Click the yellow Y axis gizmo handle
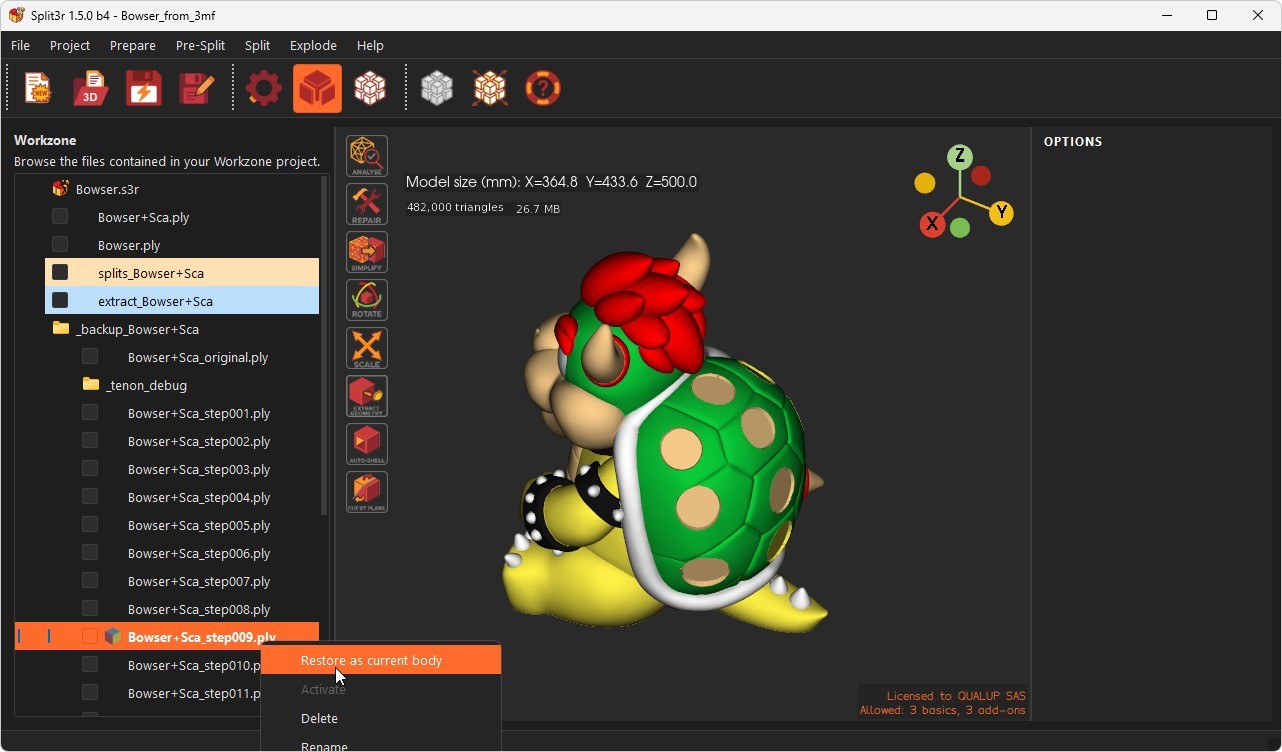The width and height of the screenshot is (1282, 752). pyautogui.click(x=1001, y=212)
